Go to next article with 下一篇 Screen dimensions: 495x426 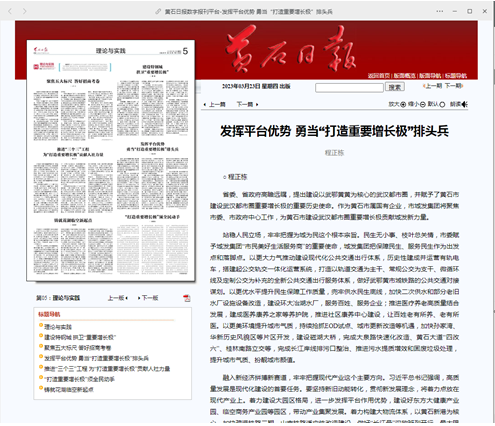[x=247, y=104]
